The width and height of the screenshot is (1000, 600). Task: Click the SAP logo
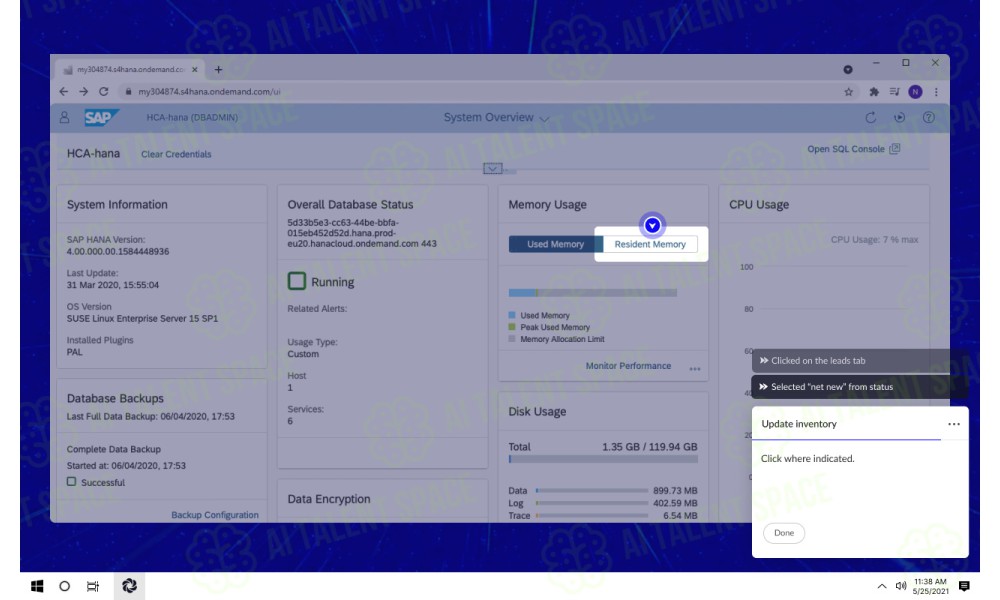point(101,117)
